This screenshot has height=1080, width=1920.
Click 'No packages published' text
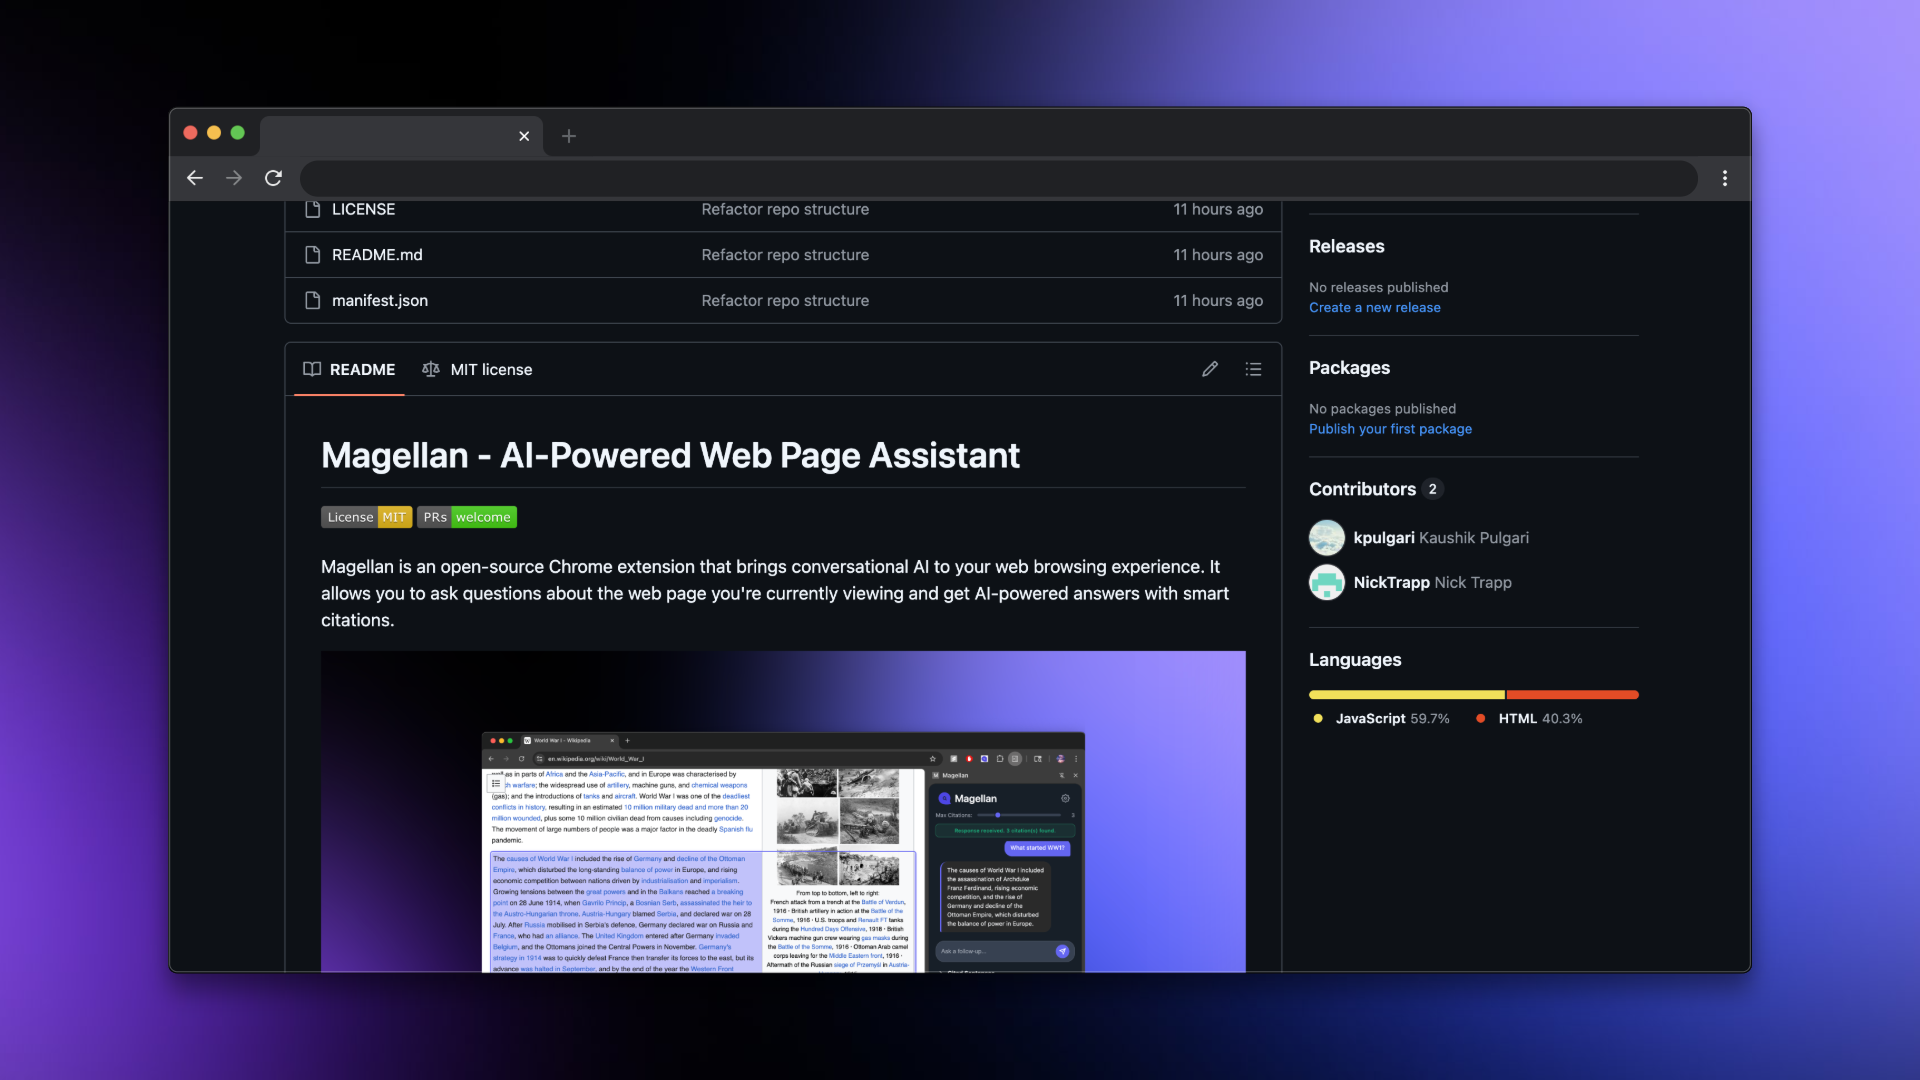[x=1382, y=409]
